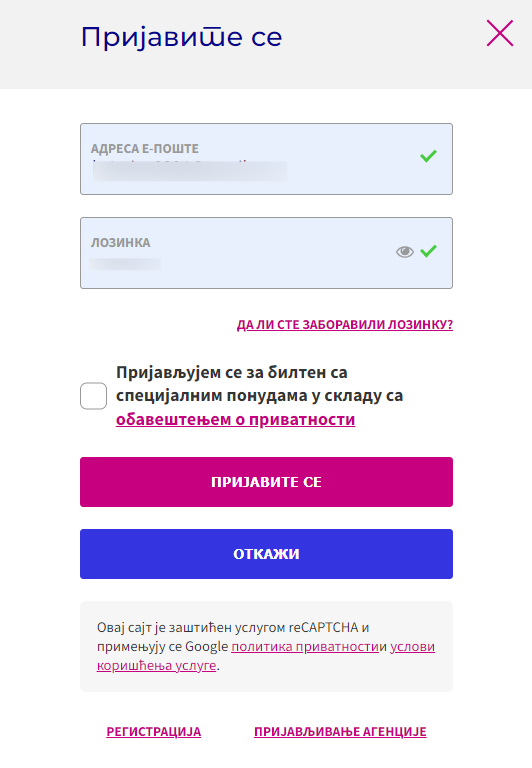Click the green checkmark in the email field

[x=428, y=156]
